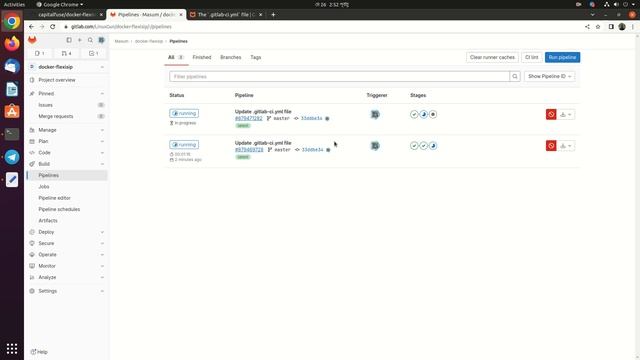Collapse the Build sidebar section
The height and width of the screenshot is (360, 640).
point(67,164)
